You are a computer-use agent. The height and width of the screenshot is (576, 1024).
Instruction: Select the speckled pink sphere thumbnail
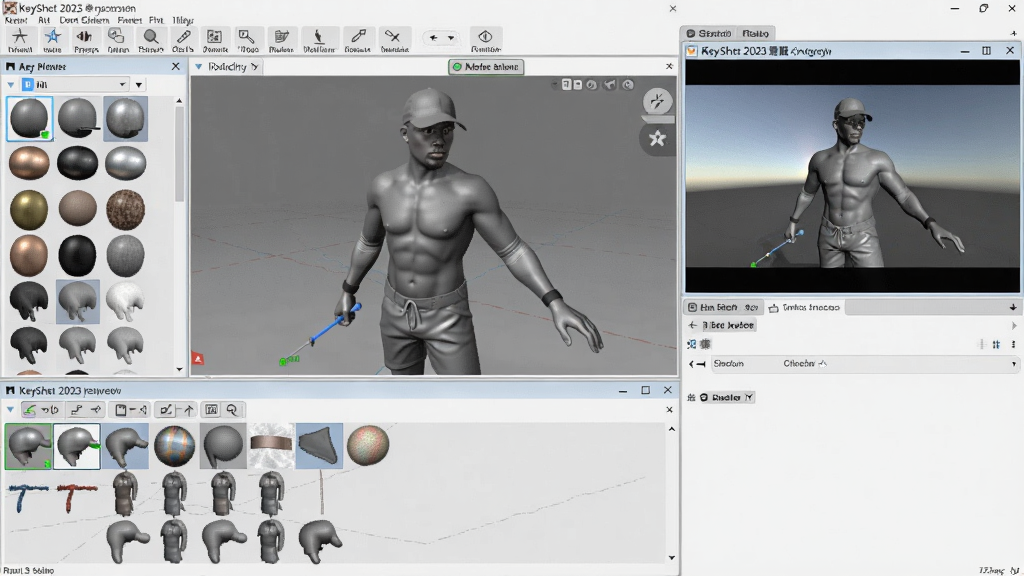(368, 445)
